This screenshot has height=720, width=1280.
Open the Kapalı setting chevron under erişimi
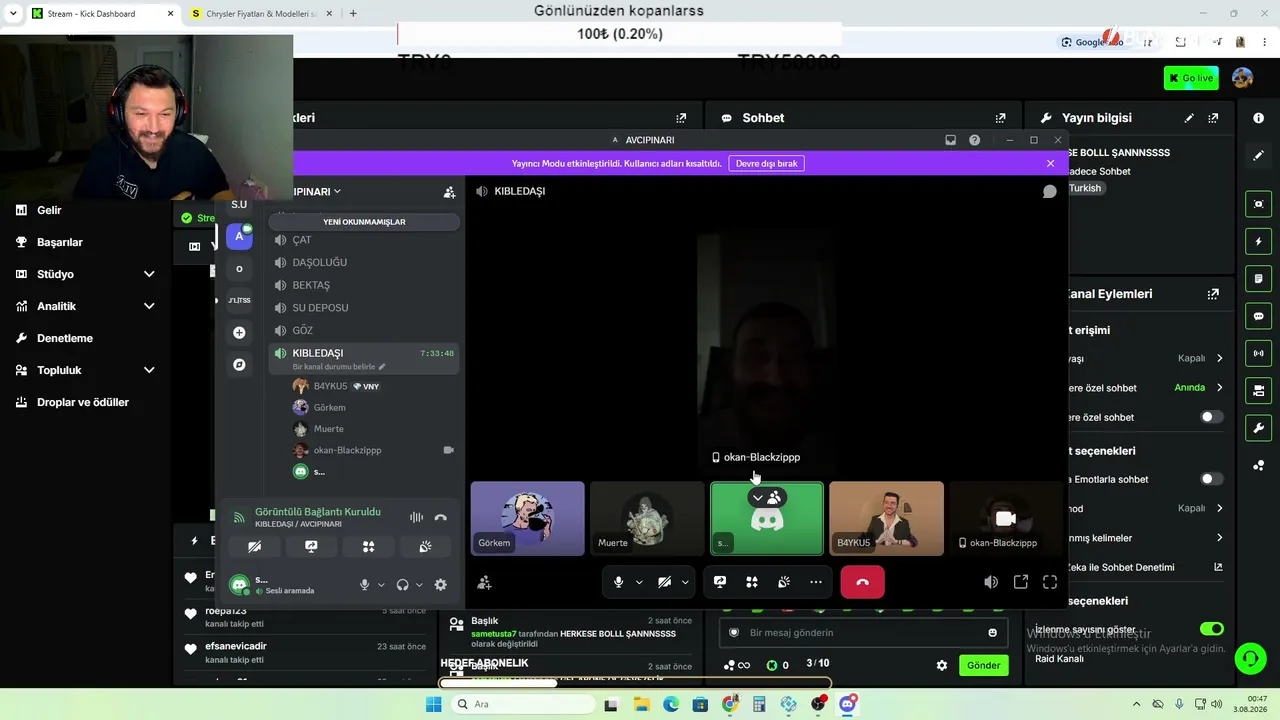[1219, 358]
